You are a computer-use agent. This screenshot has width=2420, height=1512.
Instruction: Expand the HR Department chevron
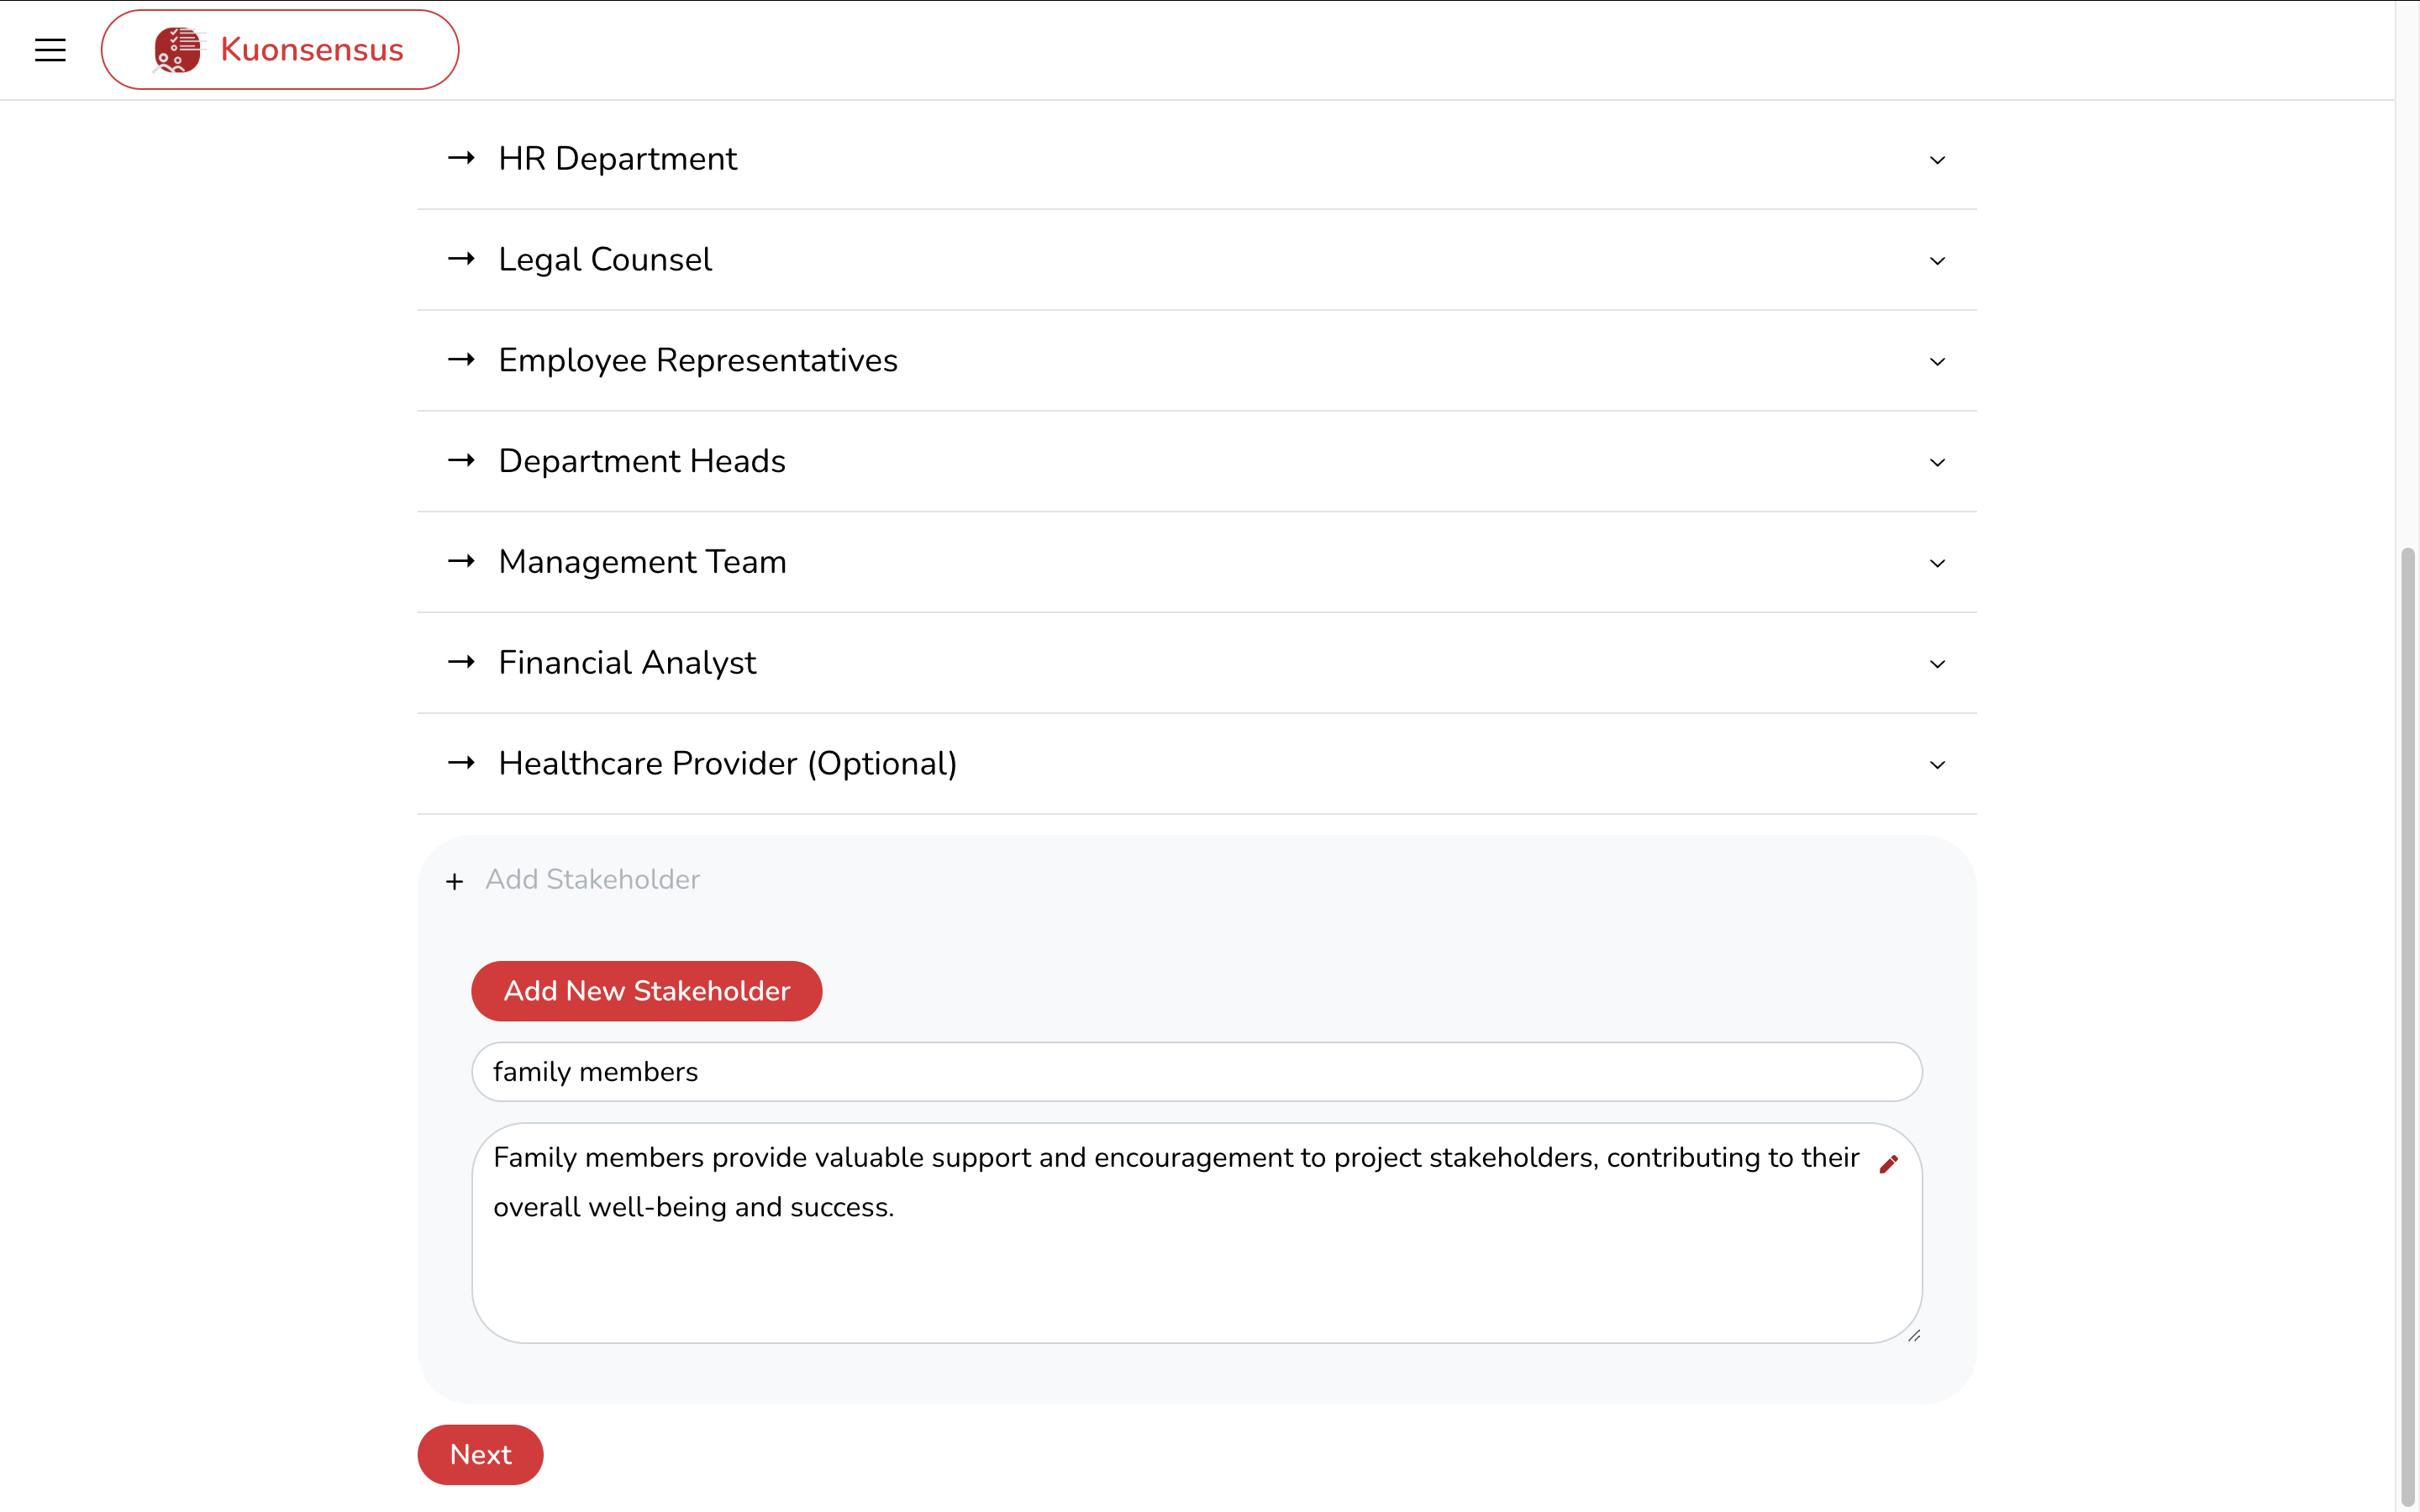tap(1937, 160)
